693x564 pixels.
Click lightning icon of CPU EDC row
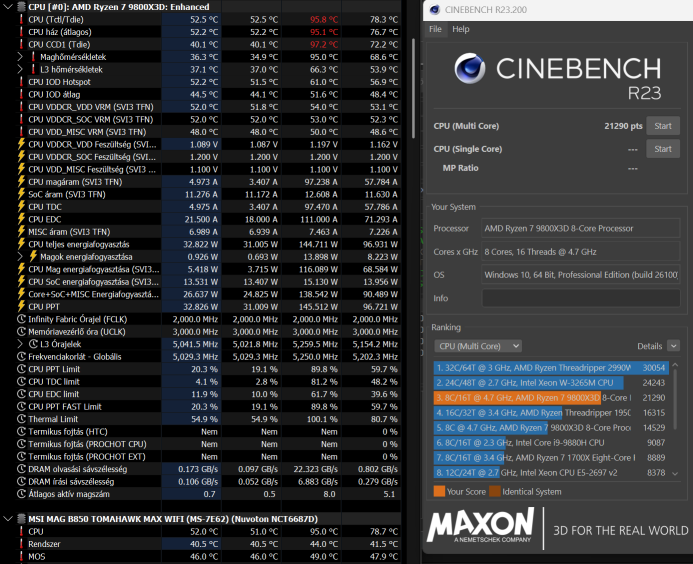click(x=21, y=219)
